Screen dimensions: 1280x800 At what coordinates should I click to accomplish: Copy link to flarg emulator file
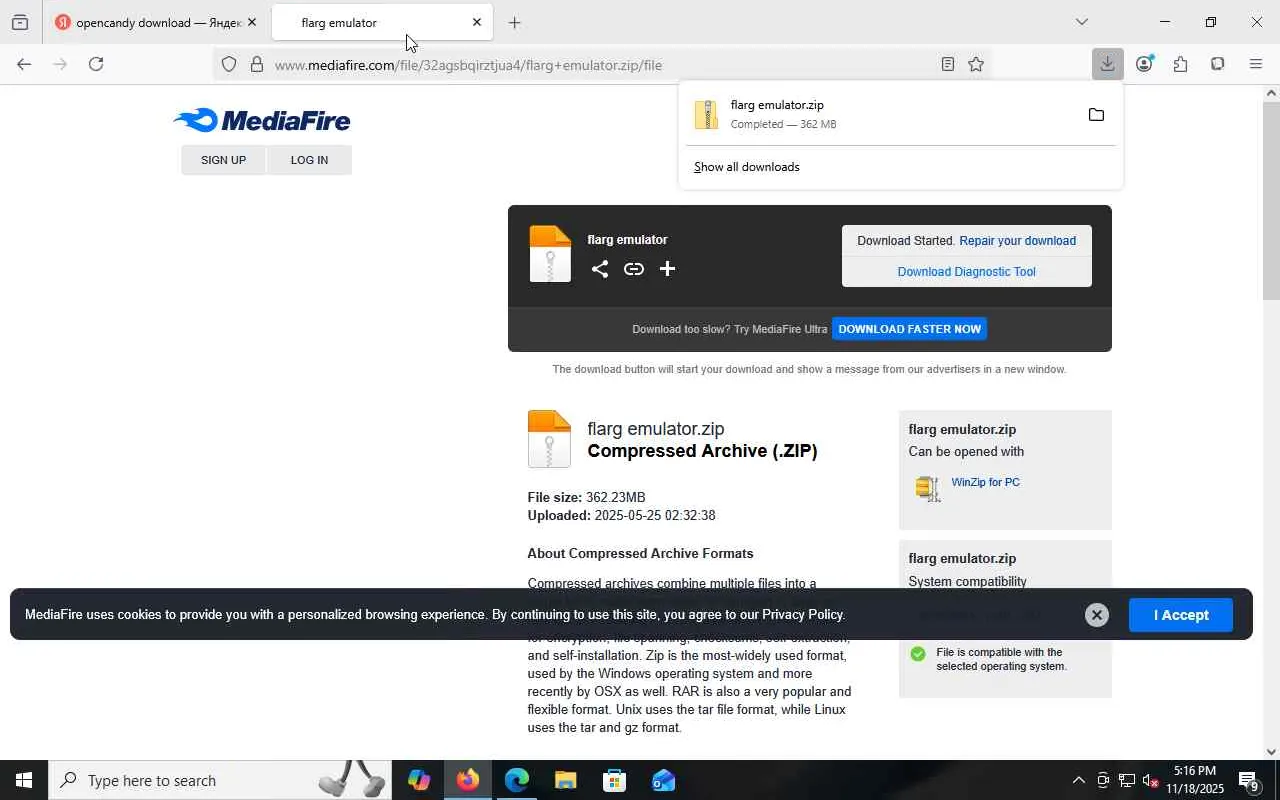pos(634,269)
